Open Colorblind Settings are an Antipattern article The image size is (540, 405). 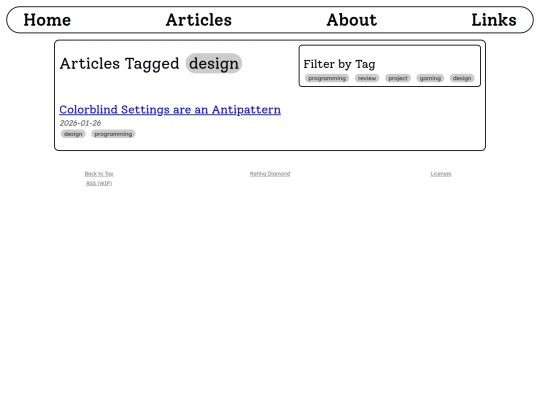point(170,110)
